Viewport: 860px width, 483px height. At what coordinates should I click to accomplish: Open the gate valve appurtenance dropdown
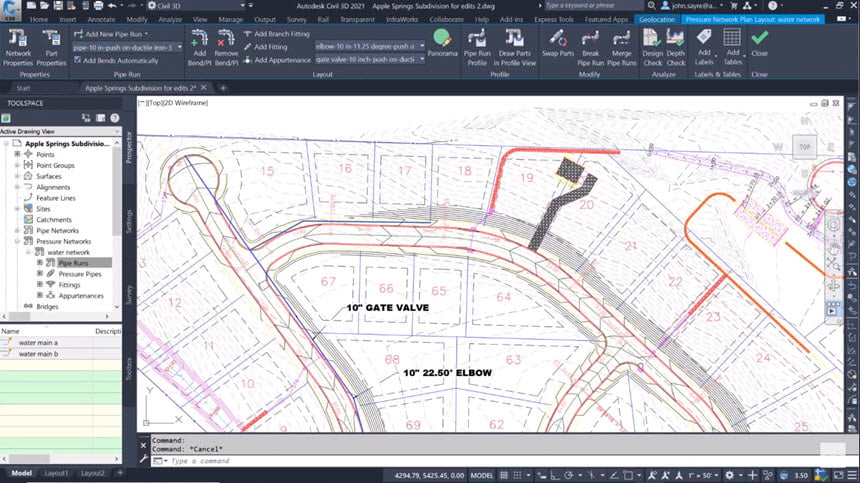pos(370,59)
